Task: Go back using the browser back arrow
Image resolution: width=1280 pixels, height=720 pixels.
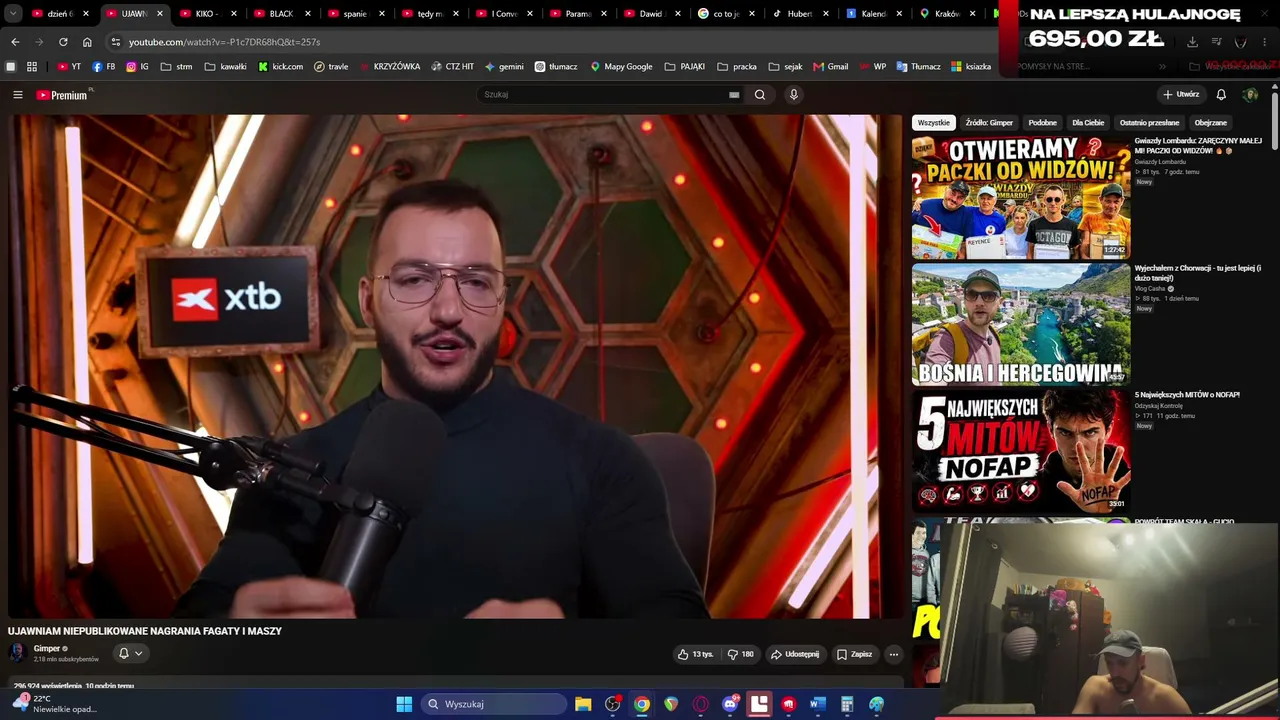Action: (15, 42)
